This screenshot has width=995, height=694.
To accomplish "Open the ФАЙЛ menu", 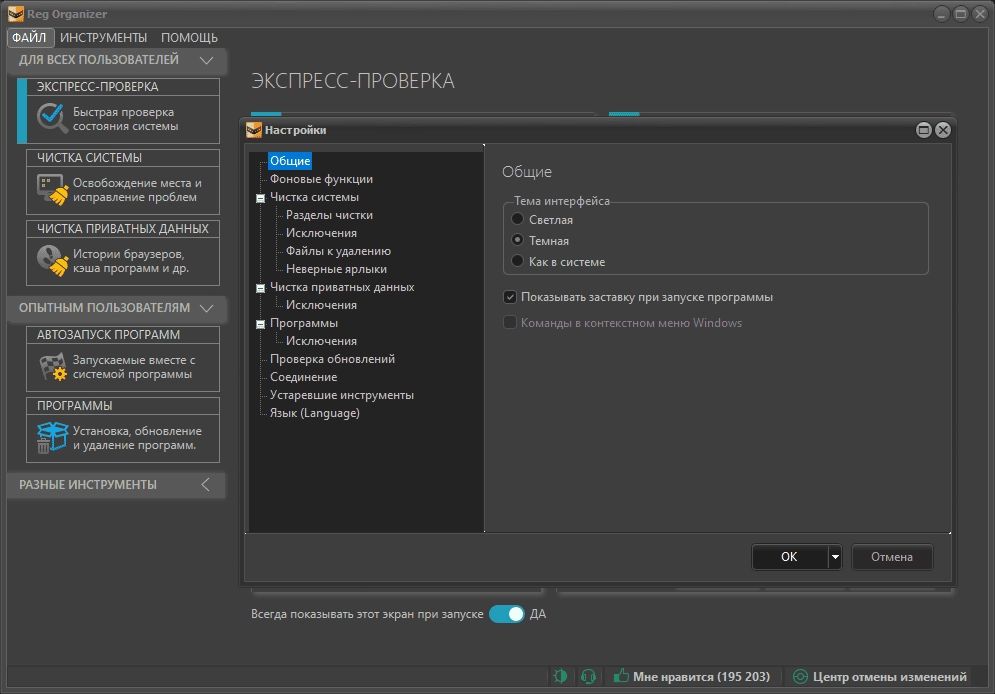I will [x=29, y=37].
